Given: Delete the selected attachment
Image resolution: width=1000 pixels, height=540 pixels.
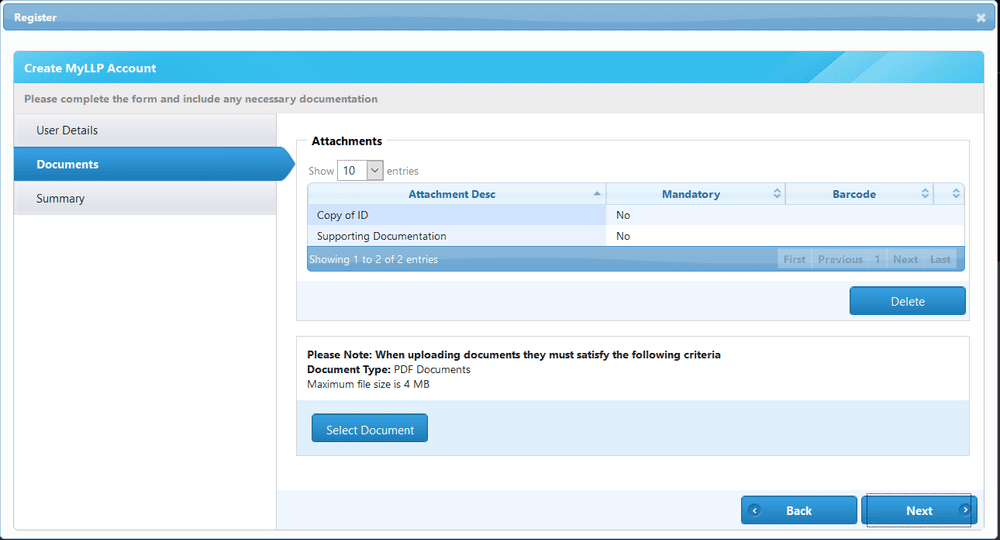Looking at the screenshot, I should tap(907, 301).
